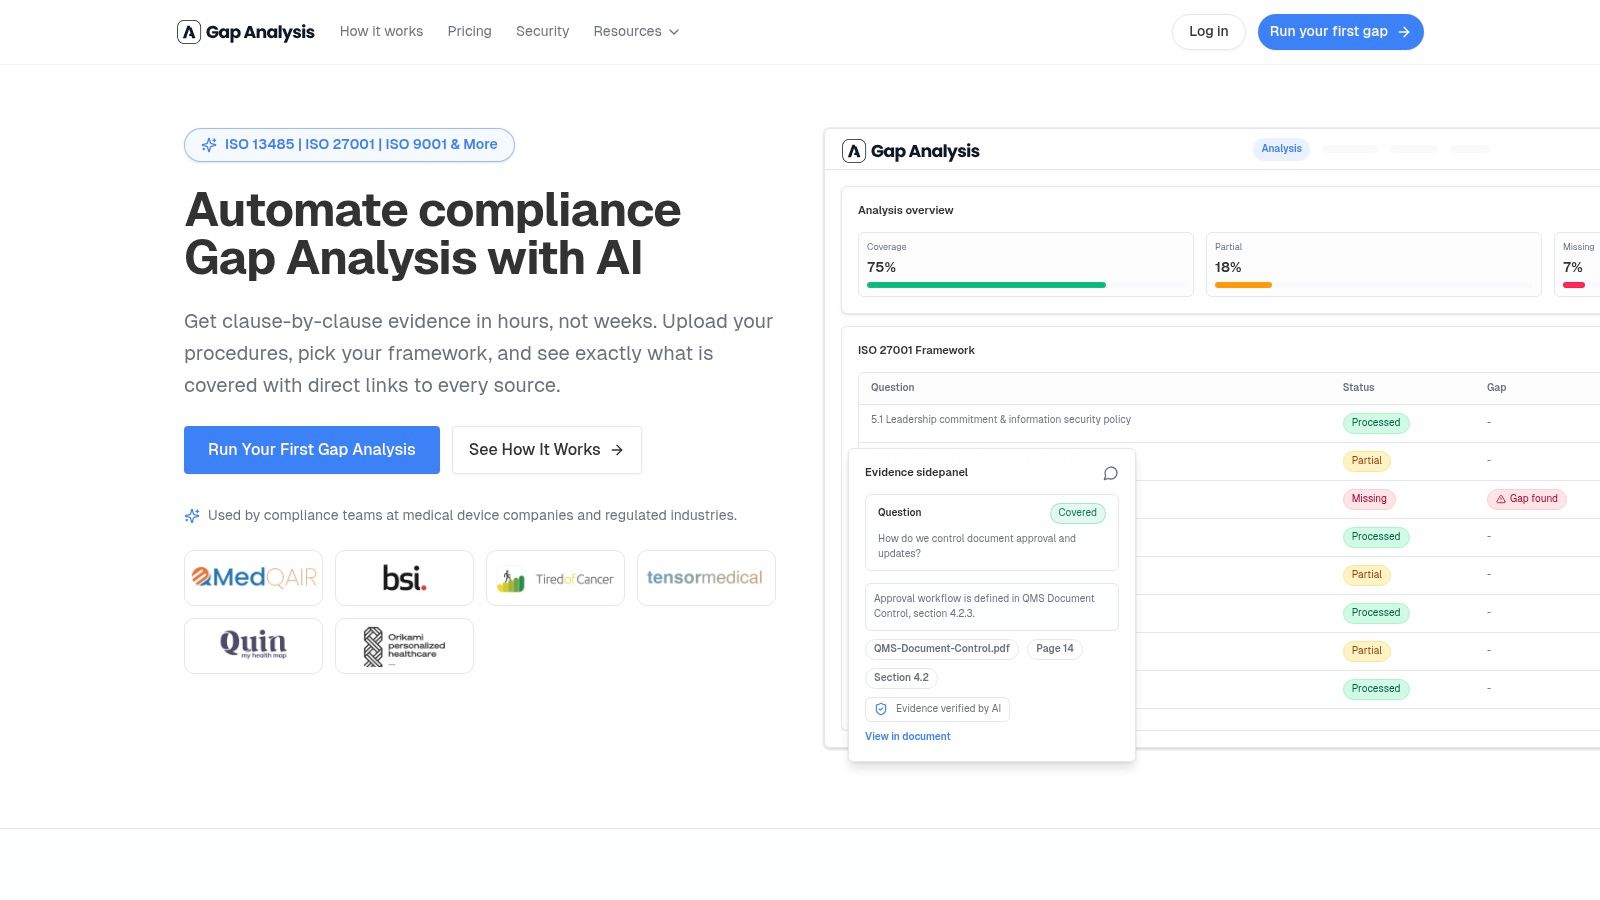Open the comment bubble in the Evidence sidepanel

coord(1110,473)
